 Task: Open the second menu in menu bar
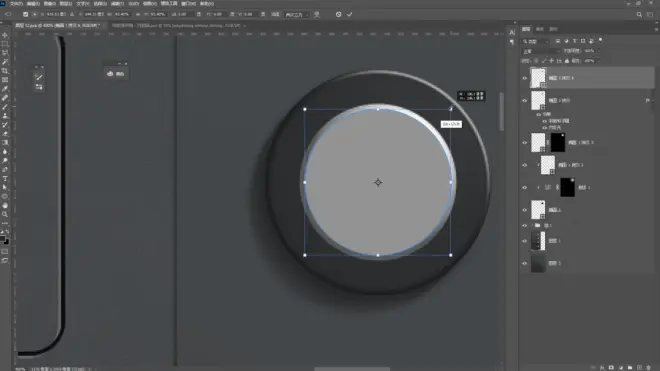pos(33,4)
